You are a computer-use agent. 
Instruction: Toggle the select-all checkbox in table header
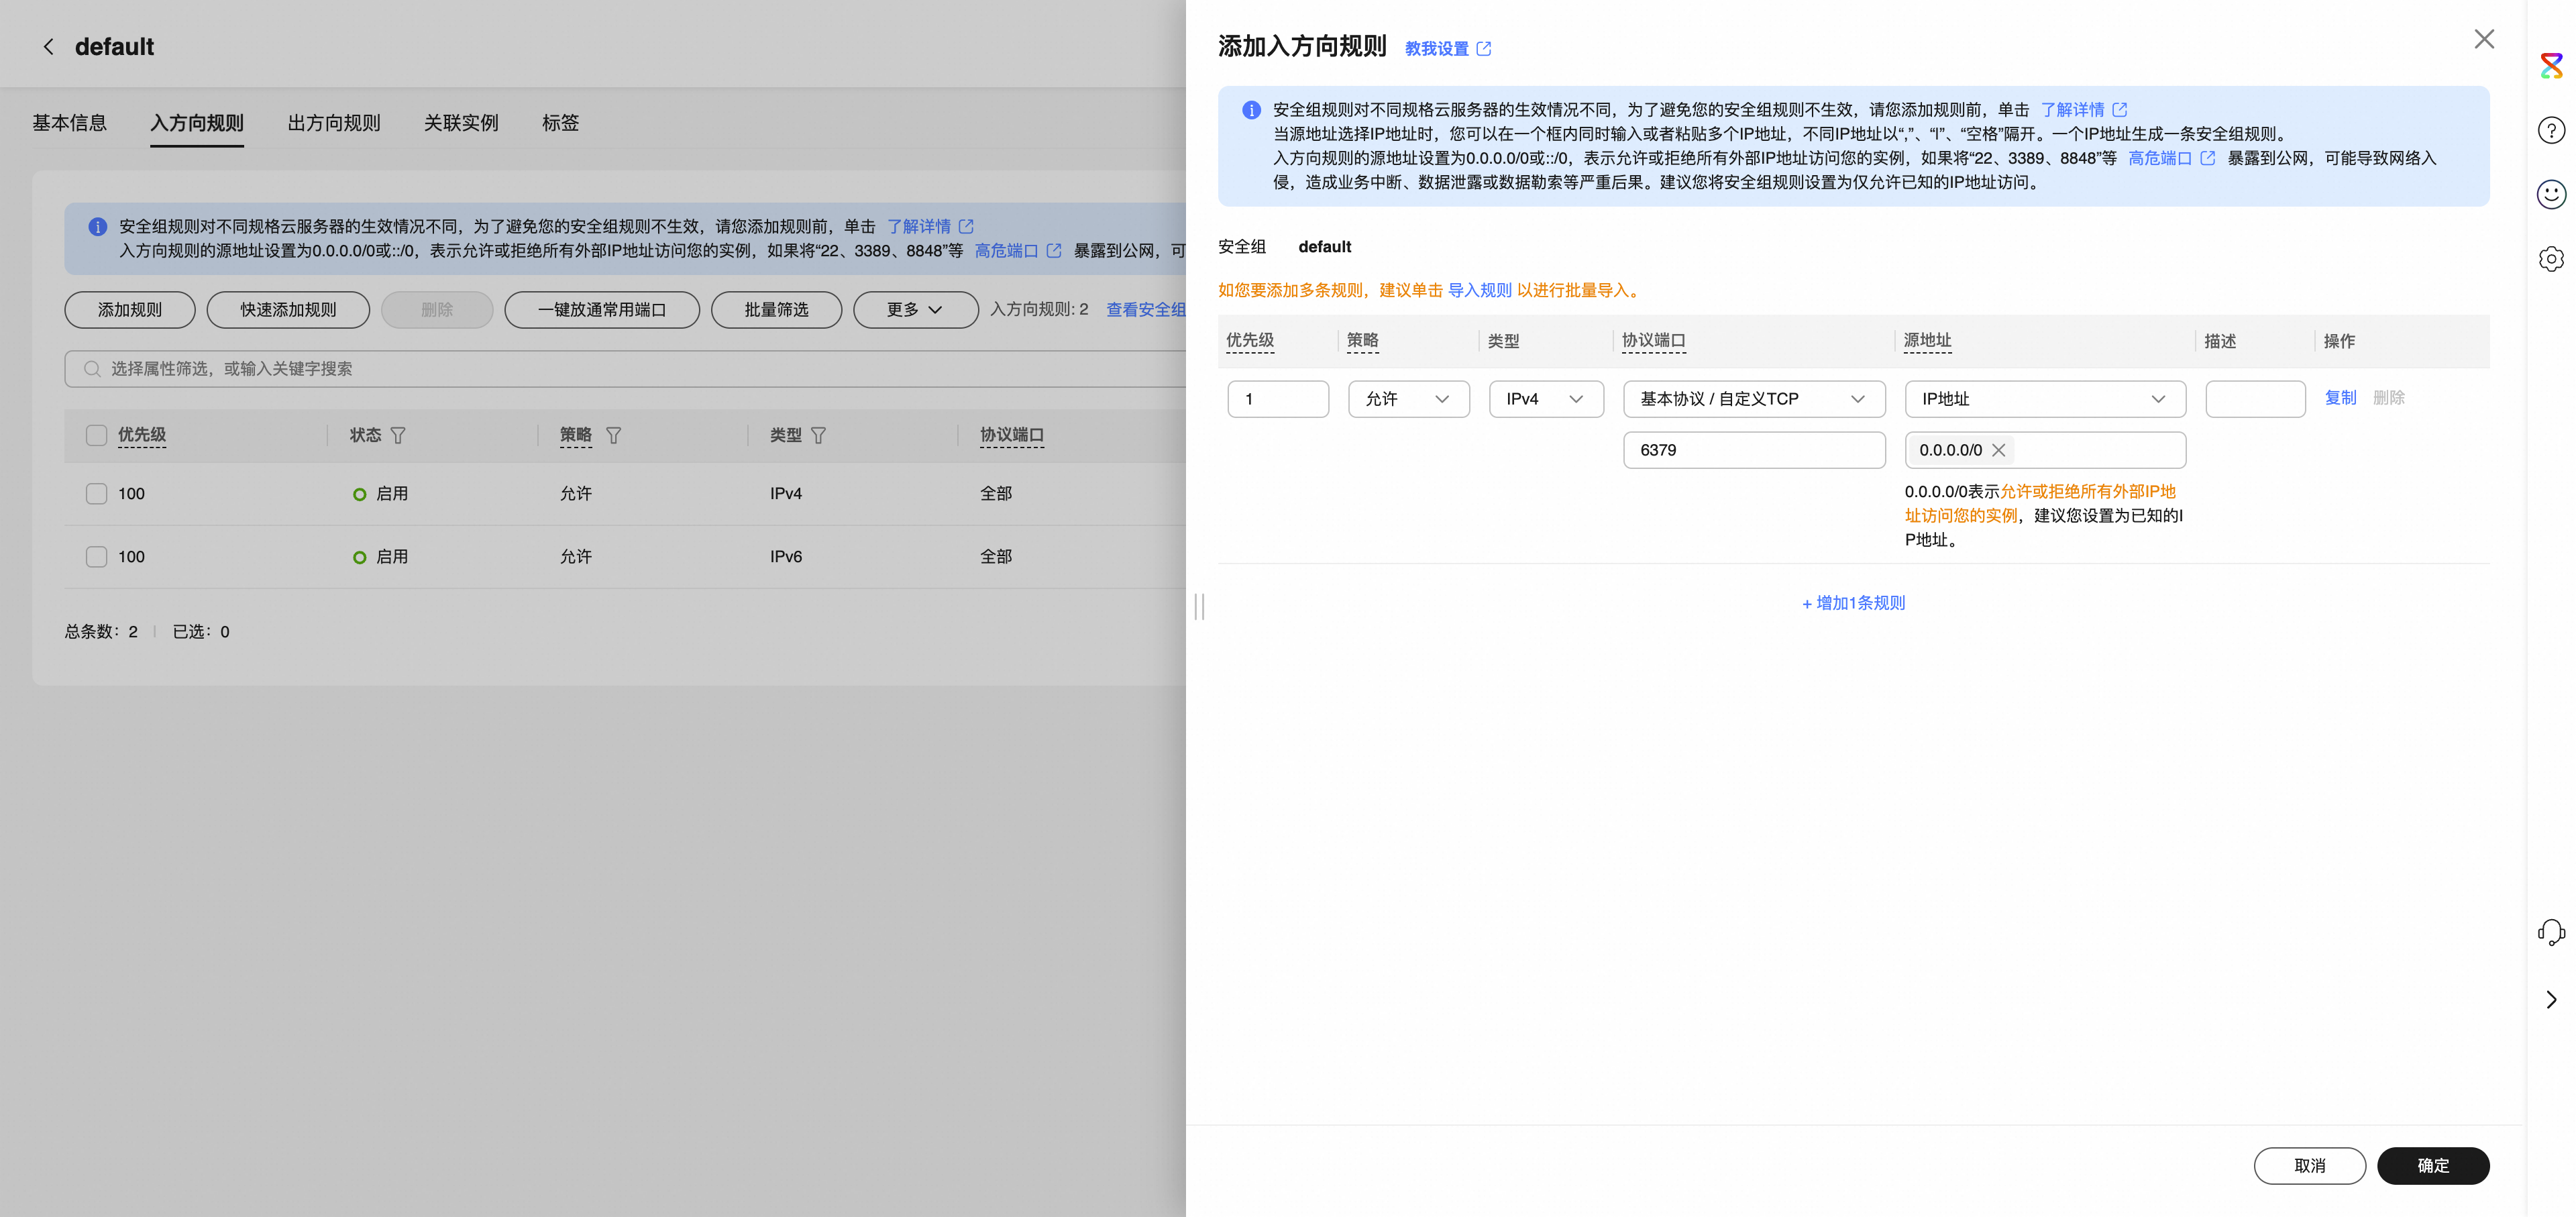[96, 435]
